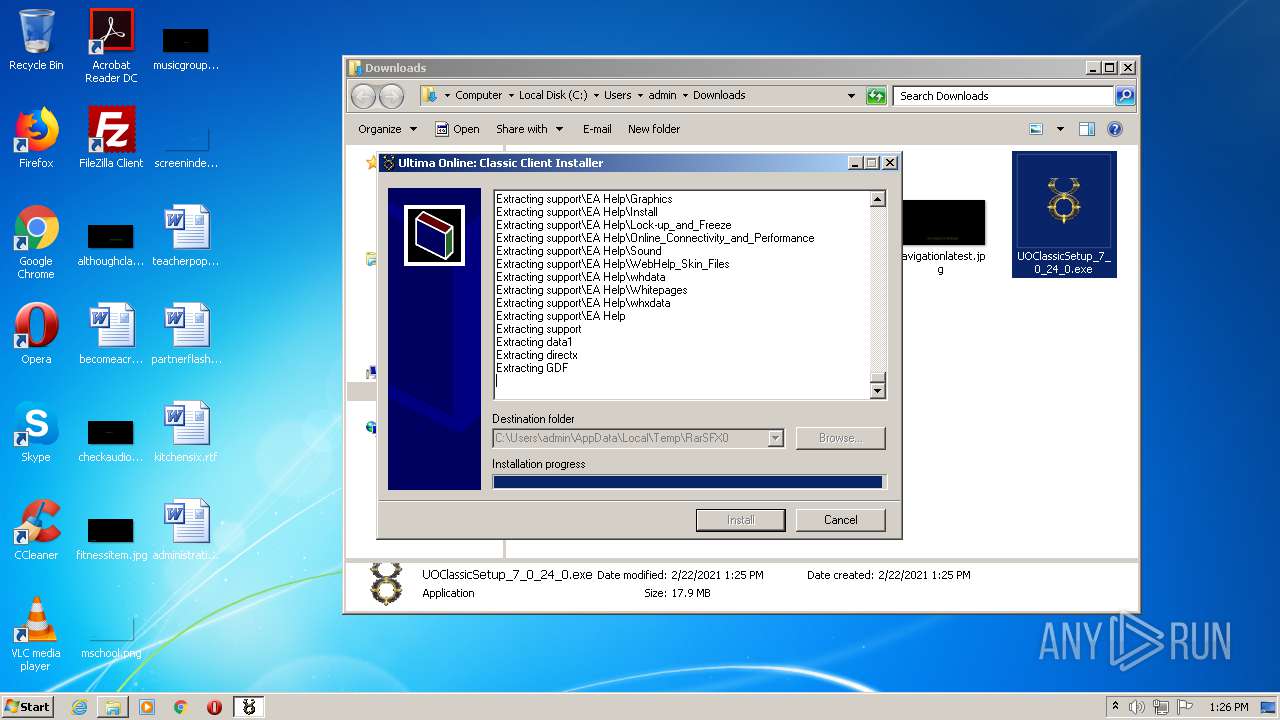The height and width of the screenshot is (720, 1280).
Task: Click extraction log scrollbar down arrow
Action: [x=877, y=392]
